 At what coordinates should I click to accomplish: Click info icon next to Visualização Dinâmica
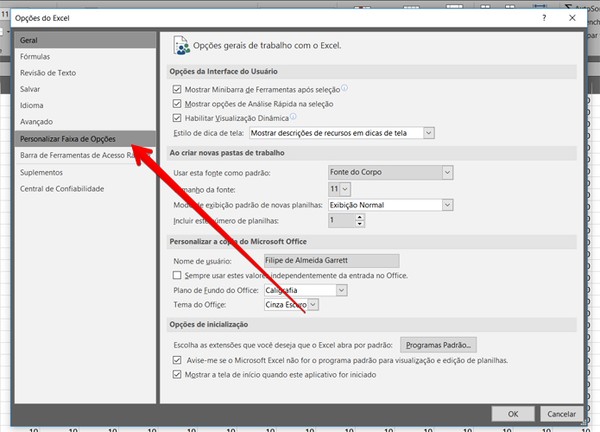coord(293,116)
